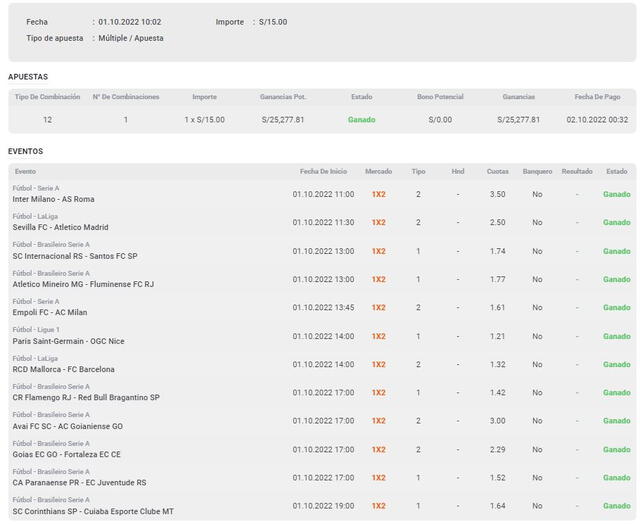Image resolution: width=640 pixels, height=524 pixels.
Task: Click the Fecha De Pago column header
Action: click(597, 97)
